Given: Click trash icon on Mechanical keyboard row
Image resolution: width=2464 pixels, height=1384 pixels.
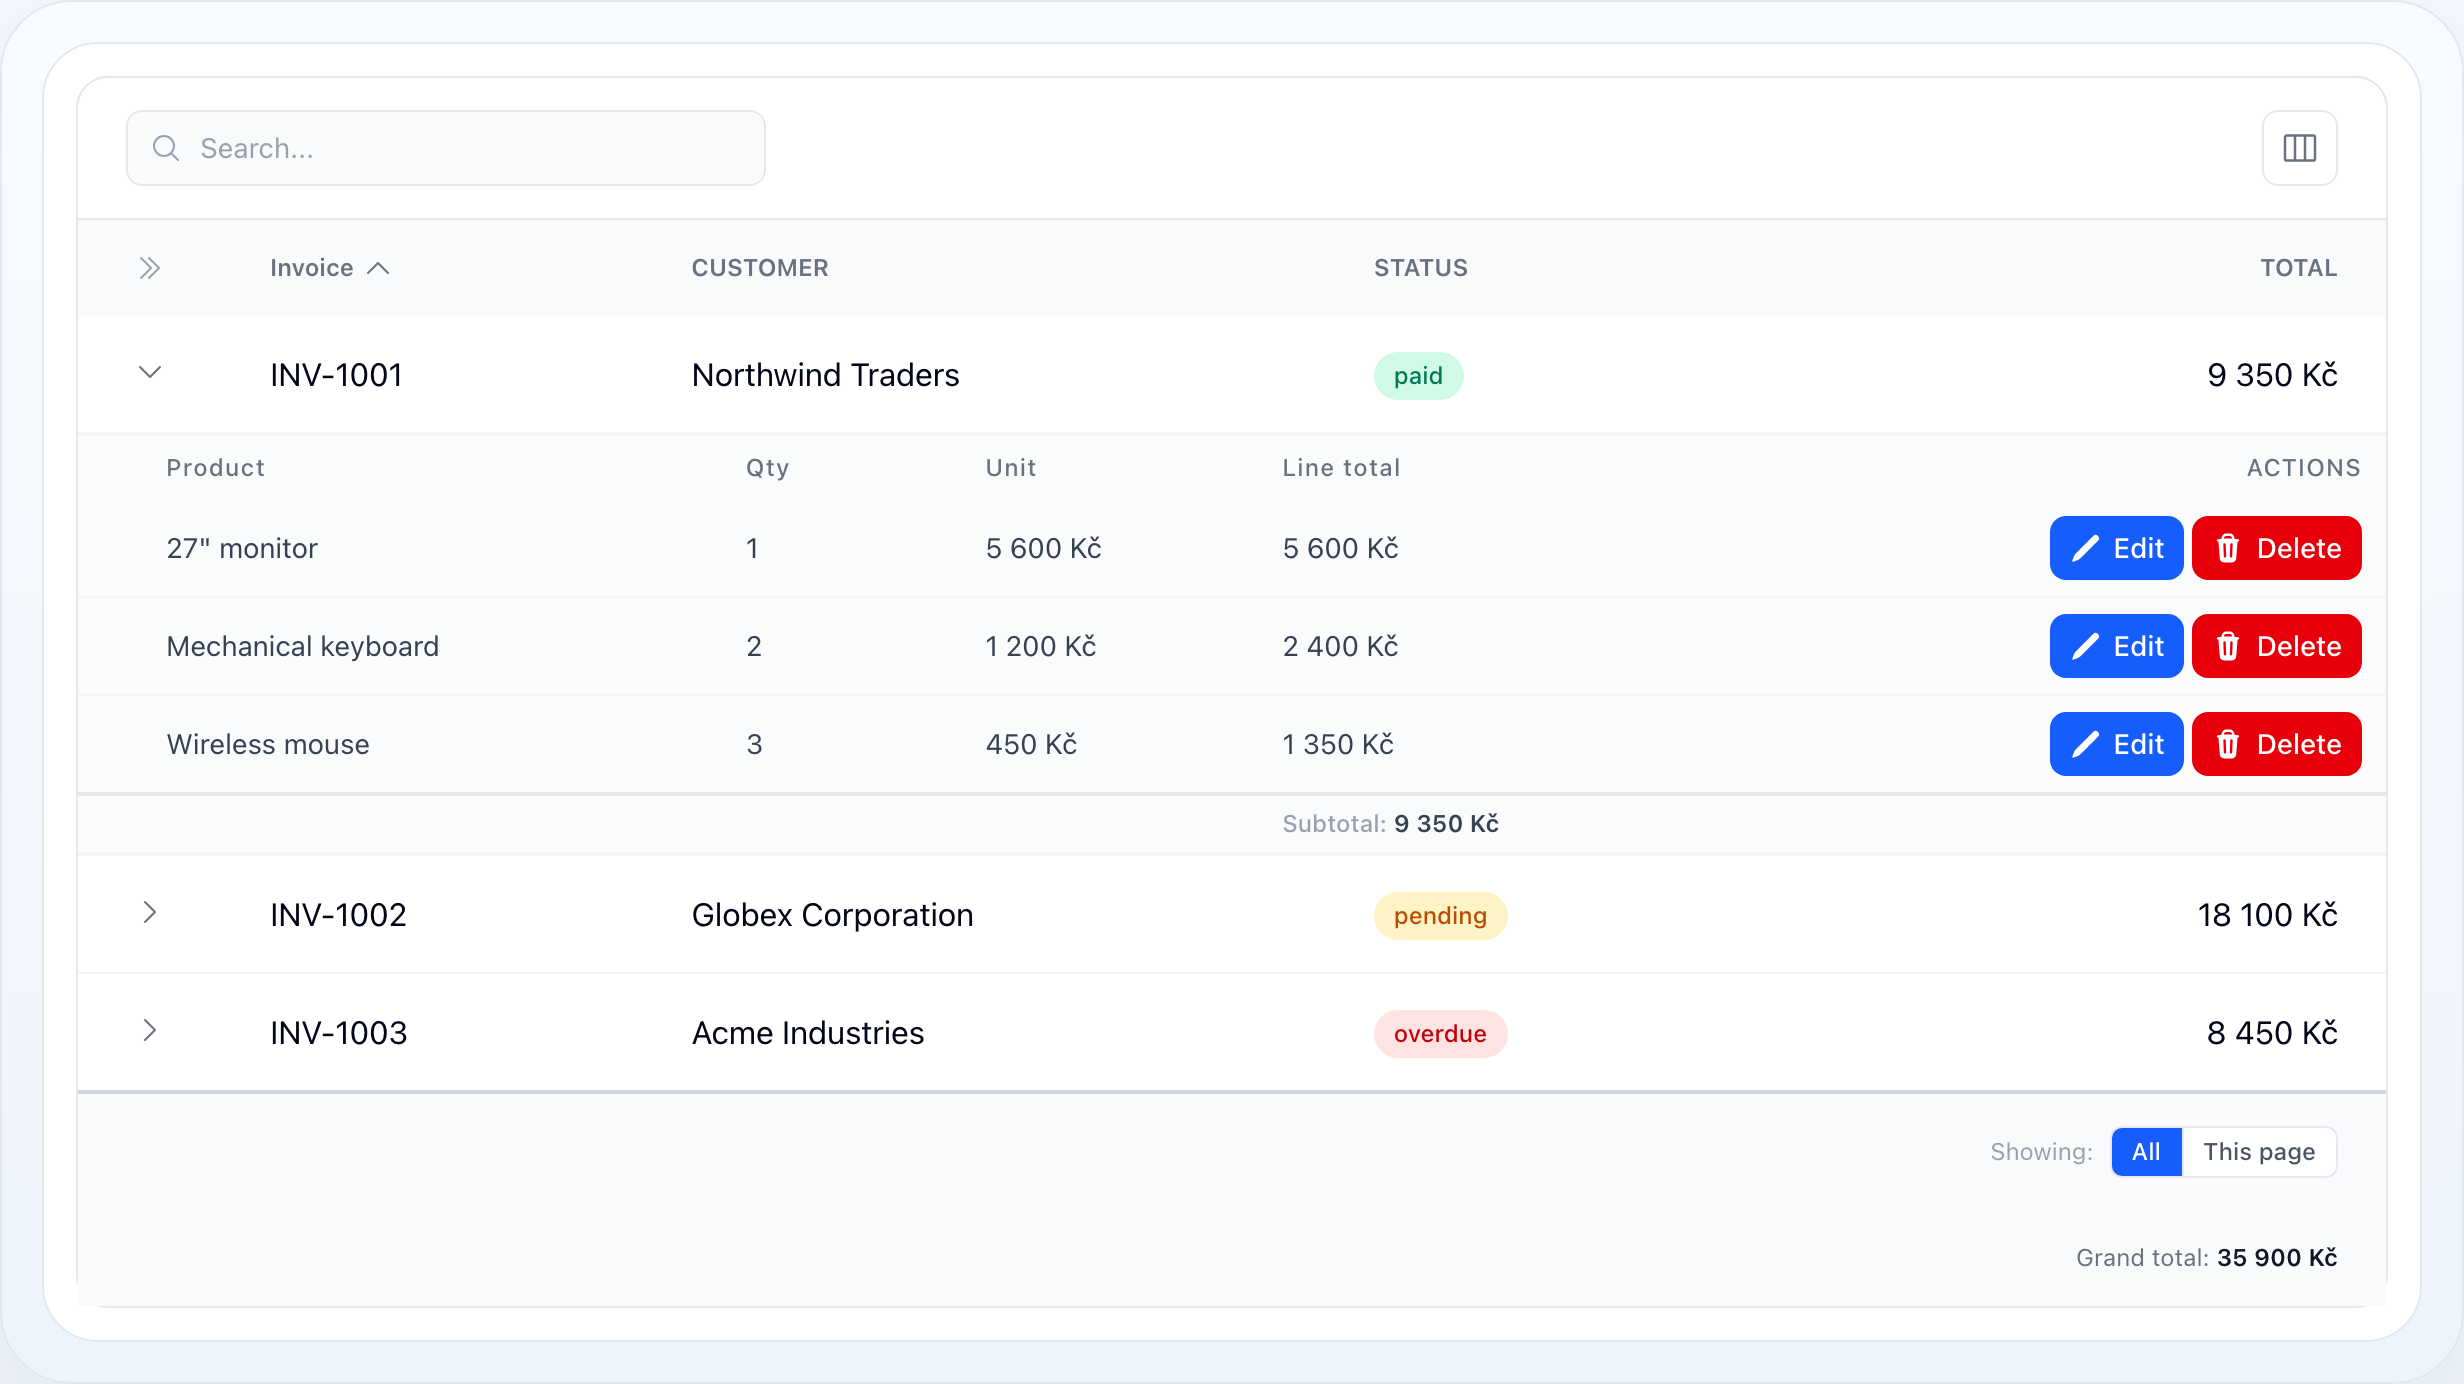Looking at the screenshot, I should point(2228,646).
